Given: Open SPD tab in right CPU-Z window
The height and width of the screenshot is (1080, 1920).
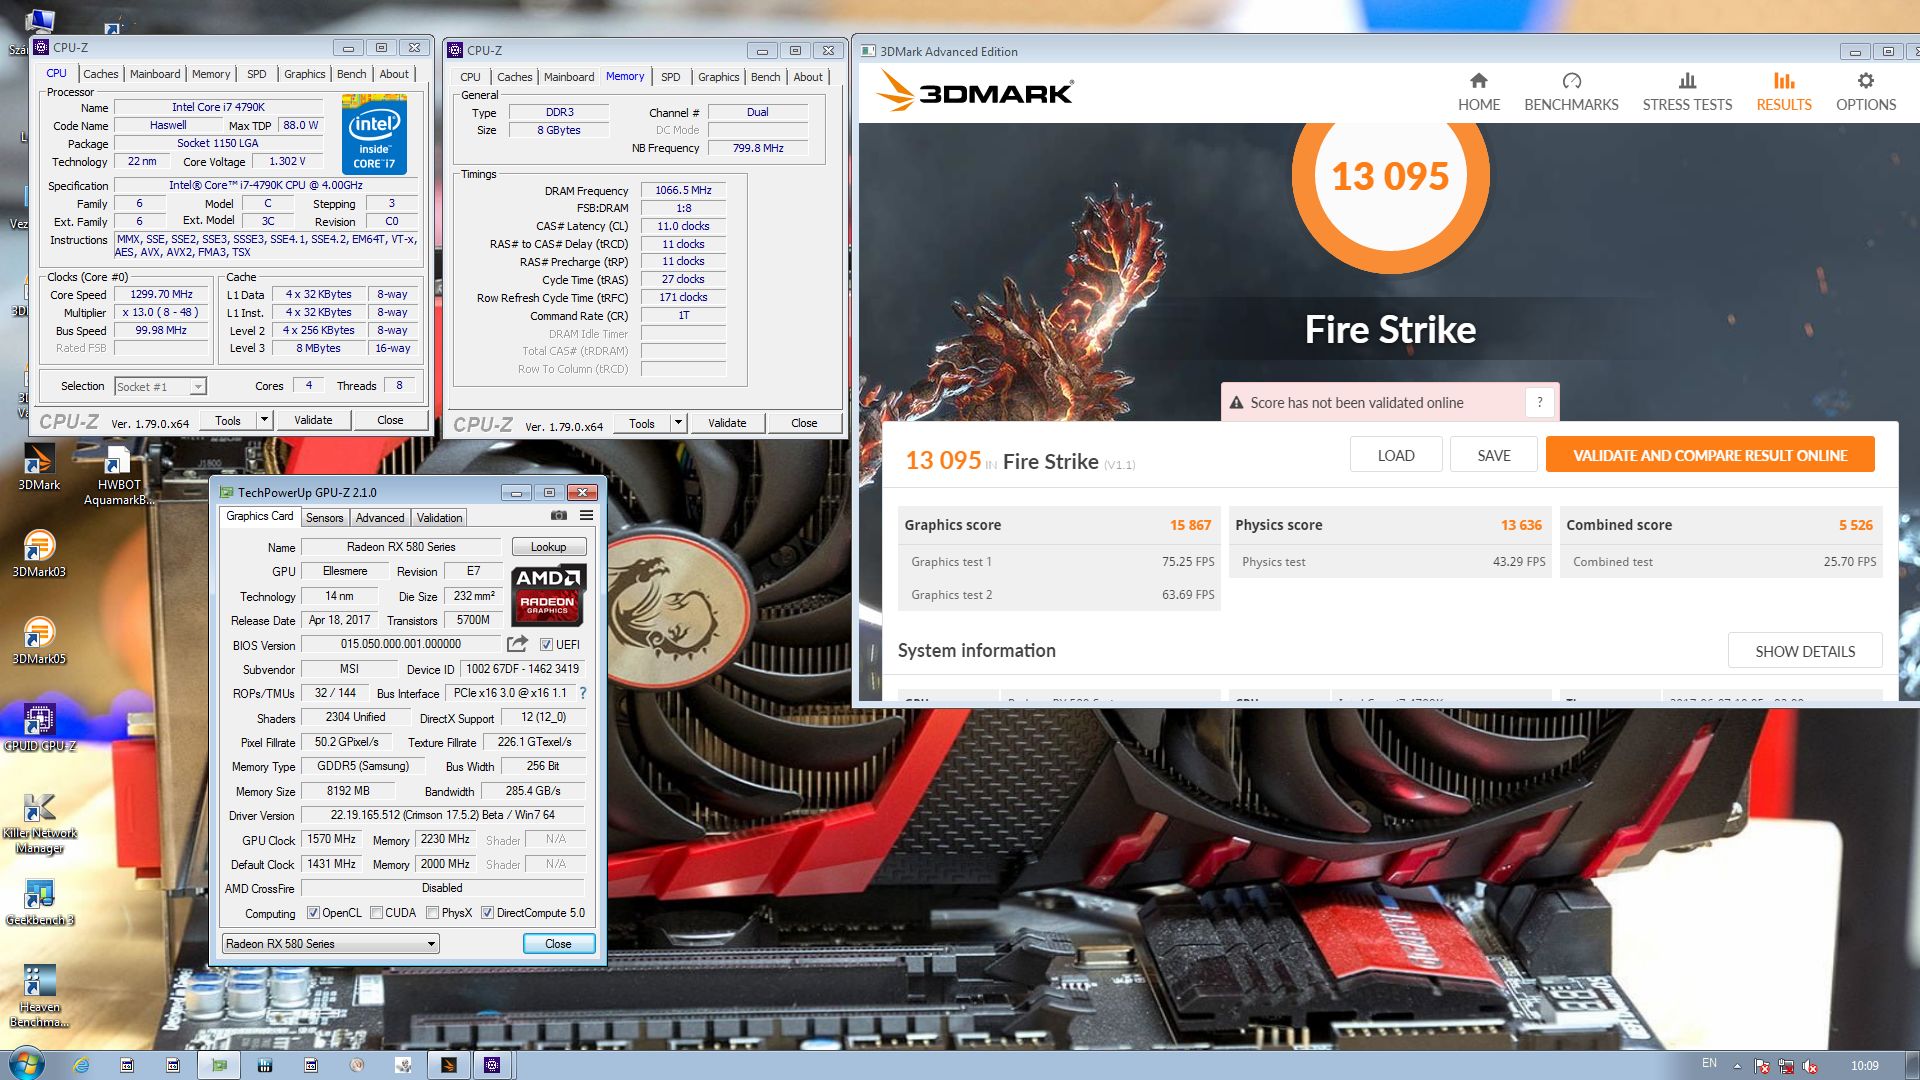Looking at the screenshot, I should click(x=670, y=77).
